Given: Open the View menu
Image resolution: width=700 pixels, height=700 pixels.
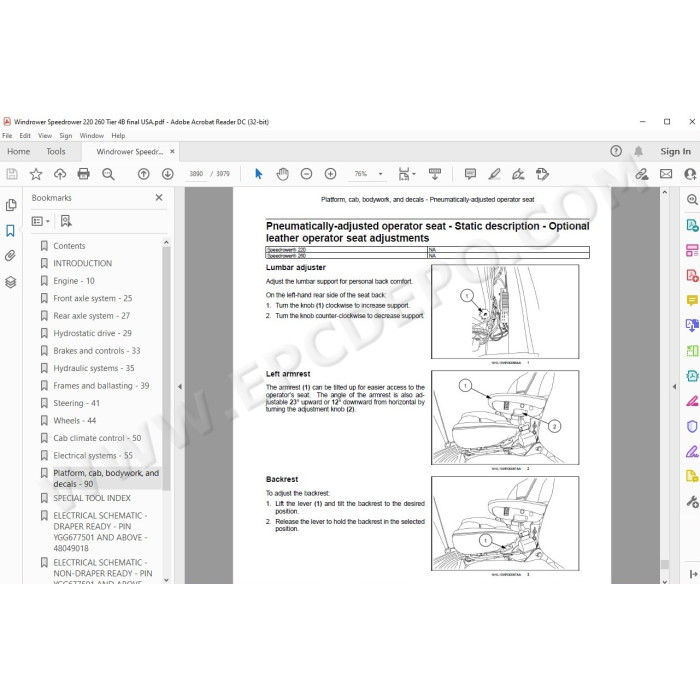Looking at the screenshot, I should (x=45, y=135).
